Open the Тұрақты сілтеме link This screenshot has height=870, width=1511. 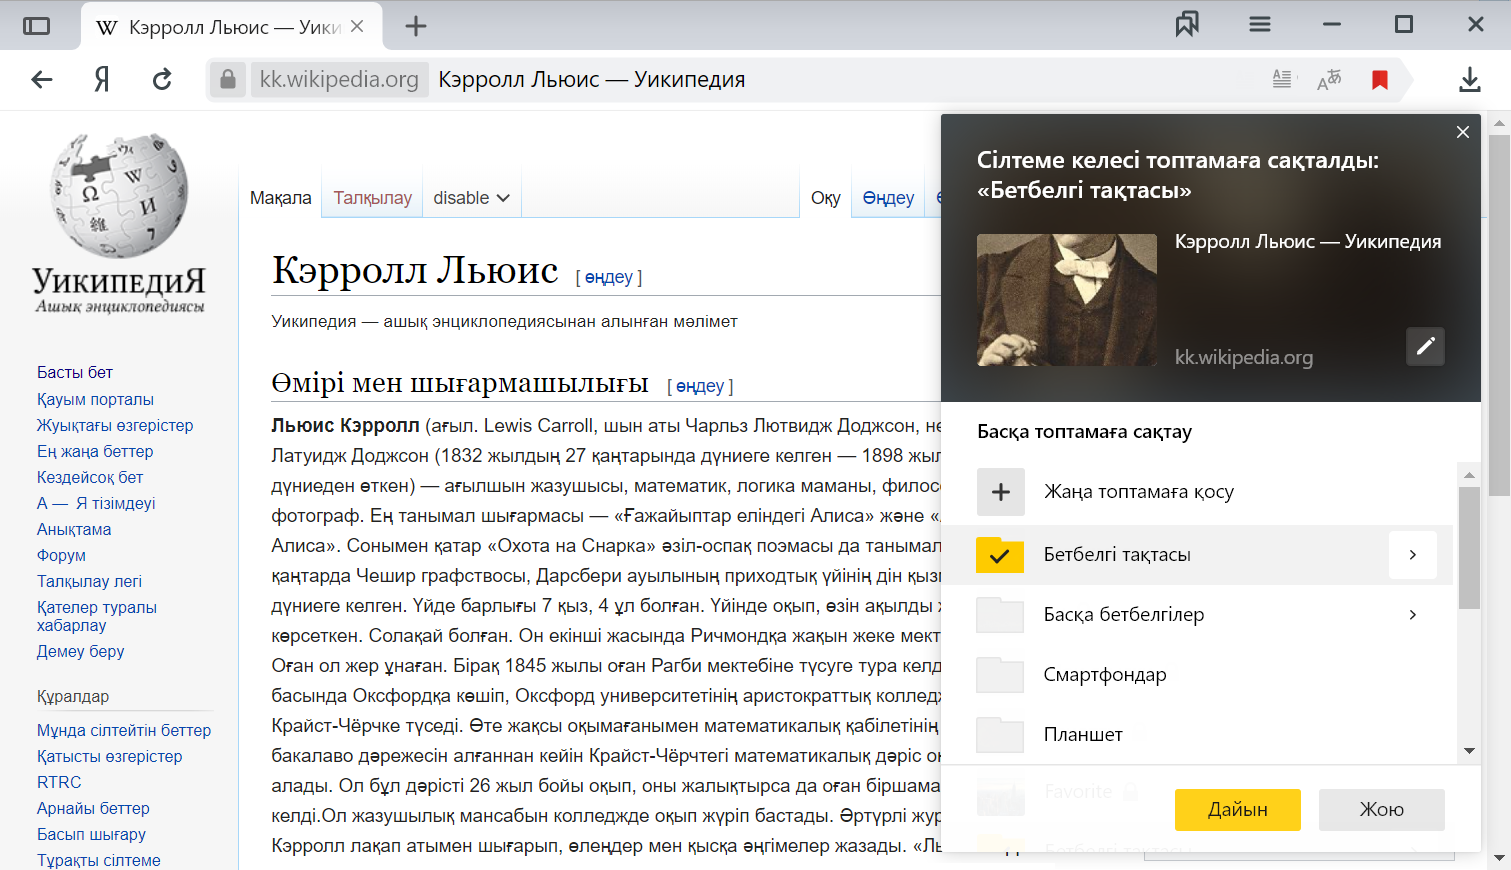99,860
